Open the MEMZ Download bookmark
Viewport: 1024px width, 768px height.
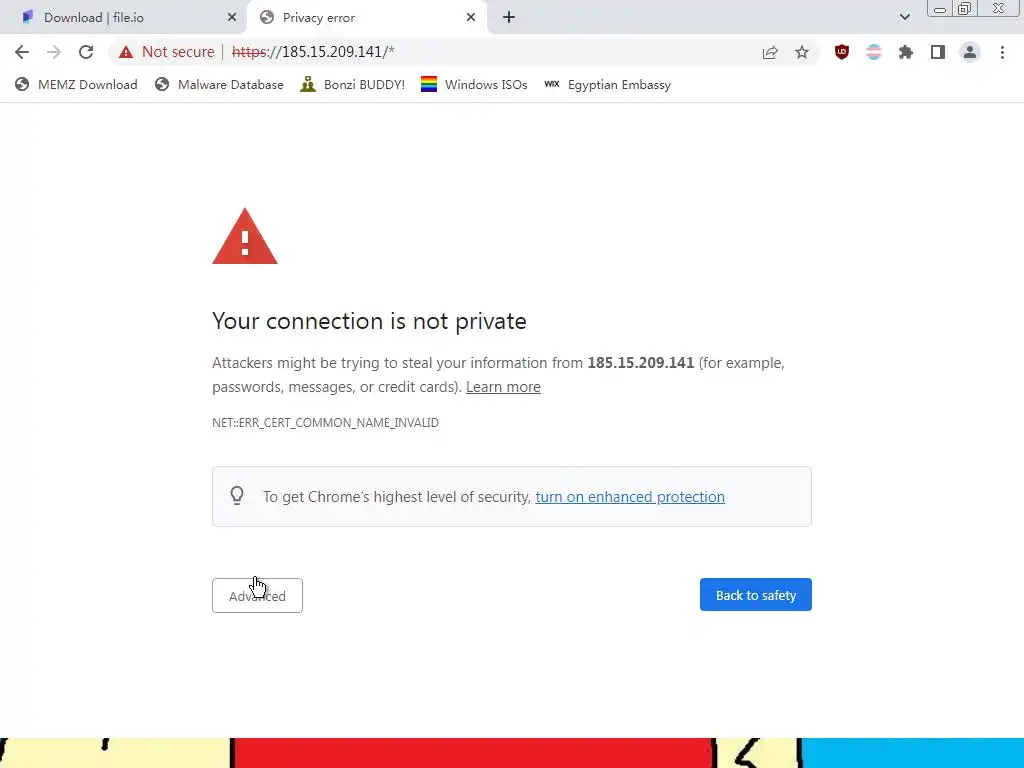[x=76, y=85]
